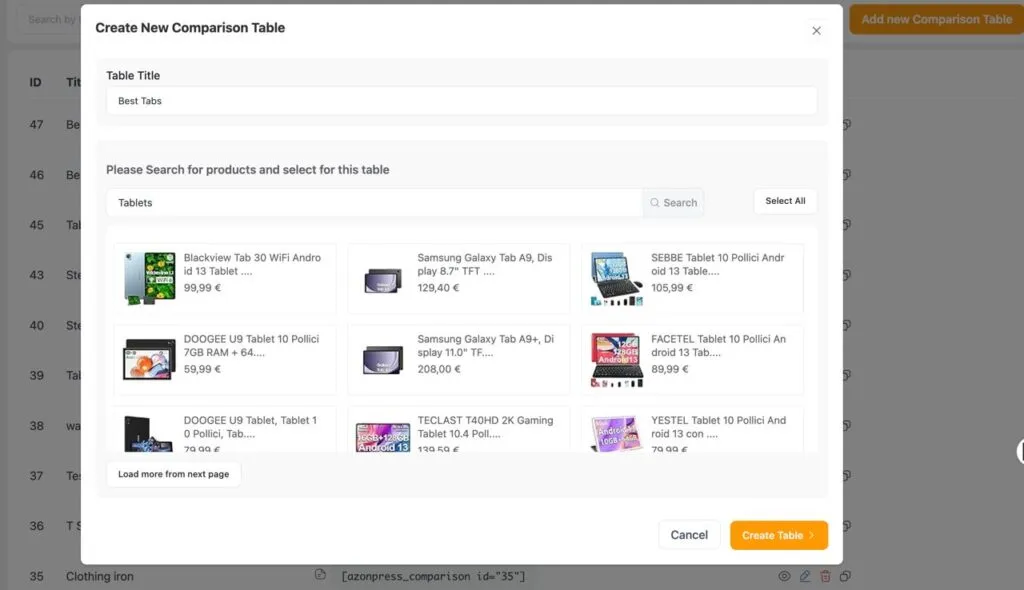Click the Search magnifier button

pos(673,203)
